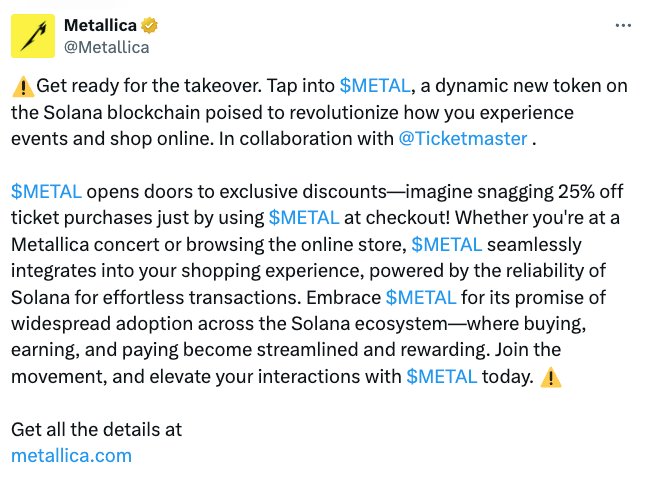
Task: Click $METAL before "opens doors"
Action: click(46, 191)
